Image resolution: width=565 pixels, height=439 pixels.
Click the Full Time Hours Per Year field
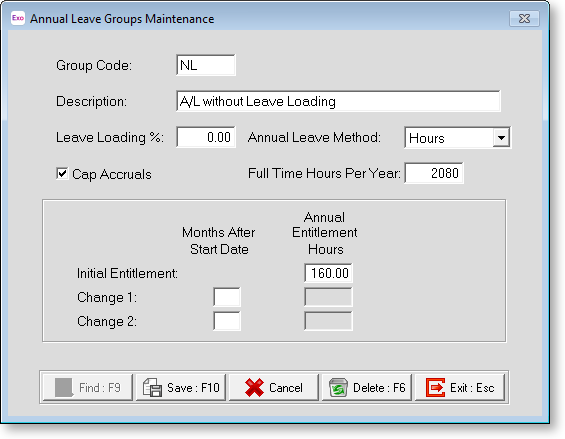click(x=434, y=173)
